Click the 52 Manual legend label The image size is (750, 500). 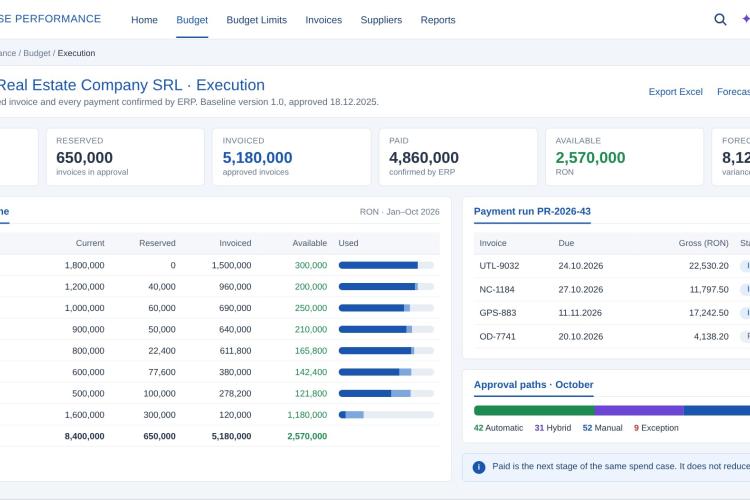tap(602, 428)
